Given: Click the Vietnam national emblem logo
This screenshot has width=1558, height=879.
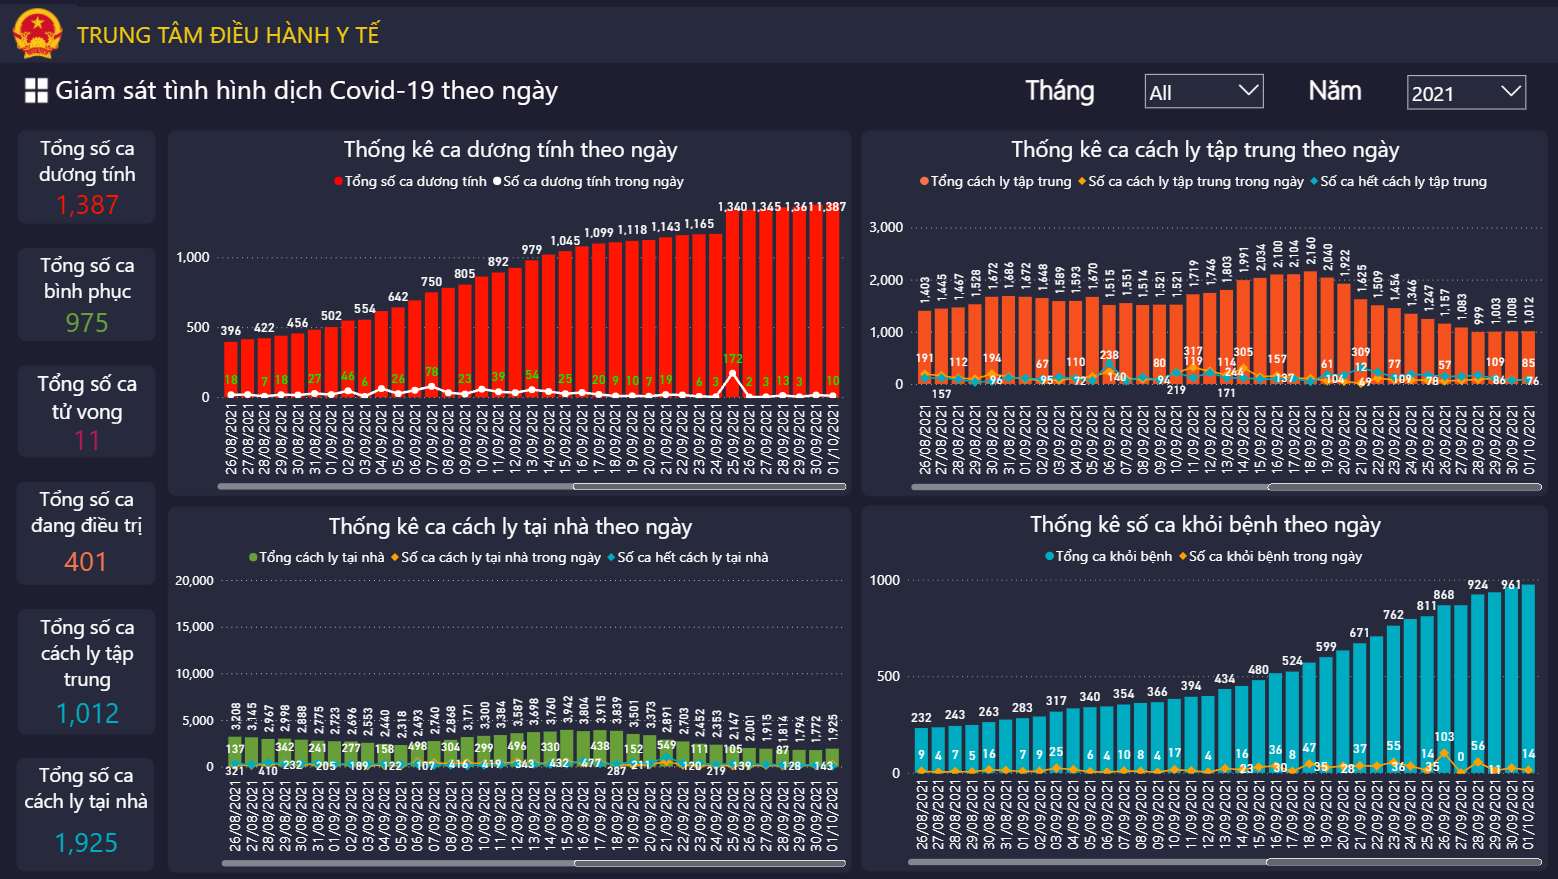Looking at the screenshot, I should (37, 33).
